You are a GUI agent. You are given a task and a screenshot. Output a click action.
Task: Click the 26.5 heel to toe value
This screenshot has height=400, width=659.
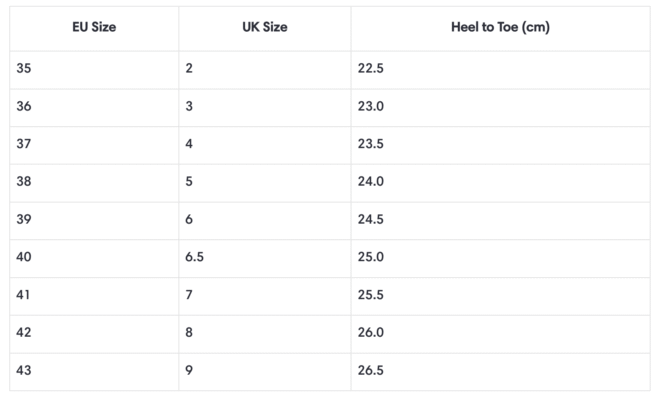pos(371,371)
